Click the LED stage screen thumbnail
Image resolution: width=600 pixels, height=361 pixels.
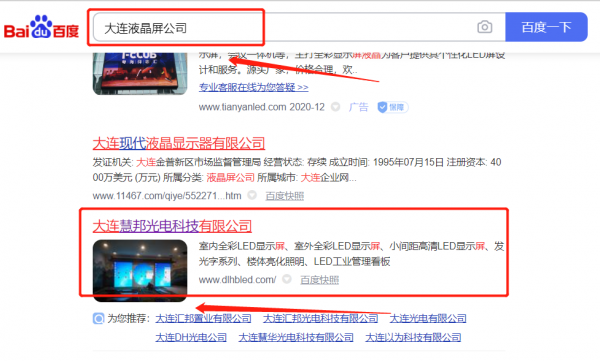coord(140,271)
